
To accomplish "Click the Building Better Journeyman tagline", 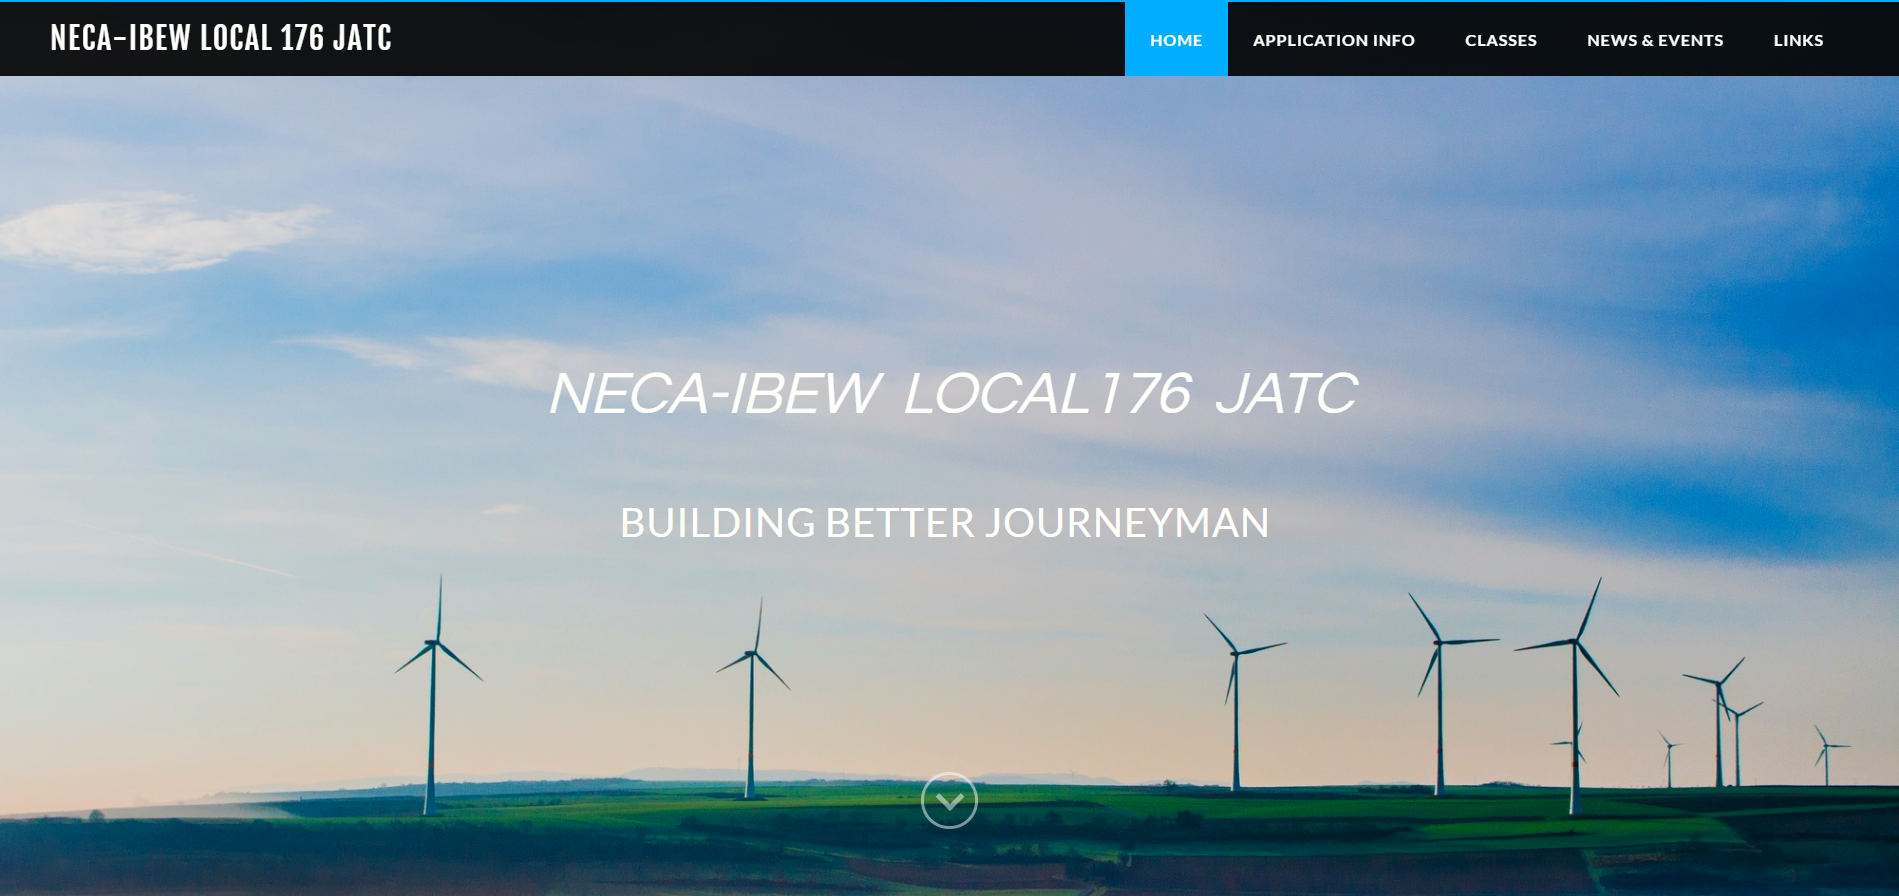I will click(945, 523).
